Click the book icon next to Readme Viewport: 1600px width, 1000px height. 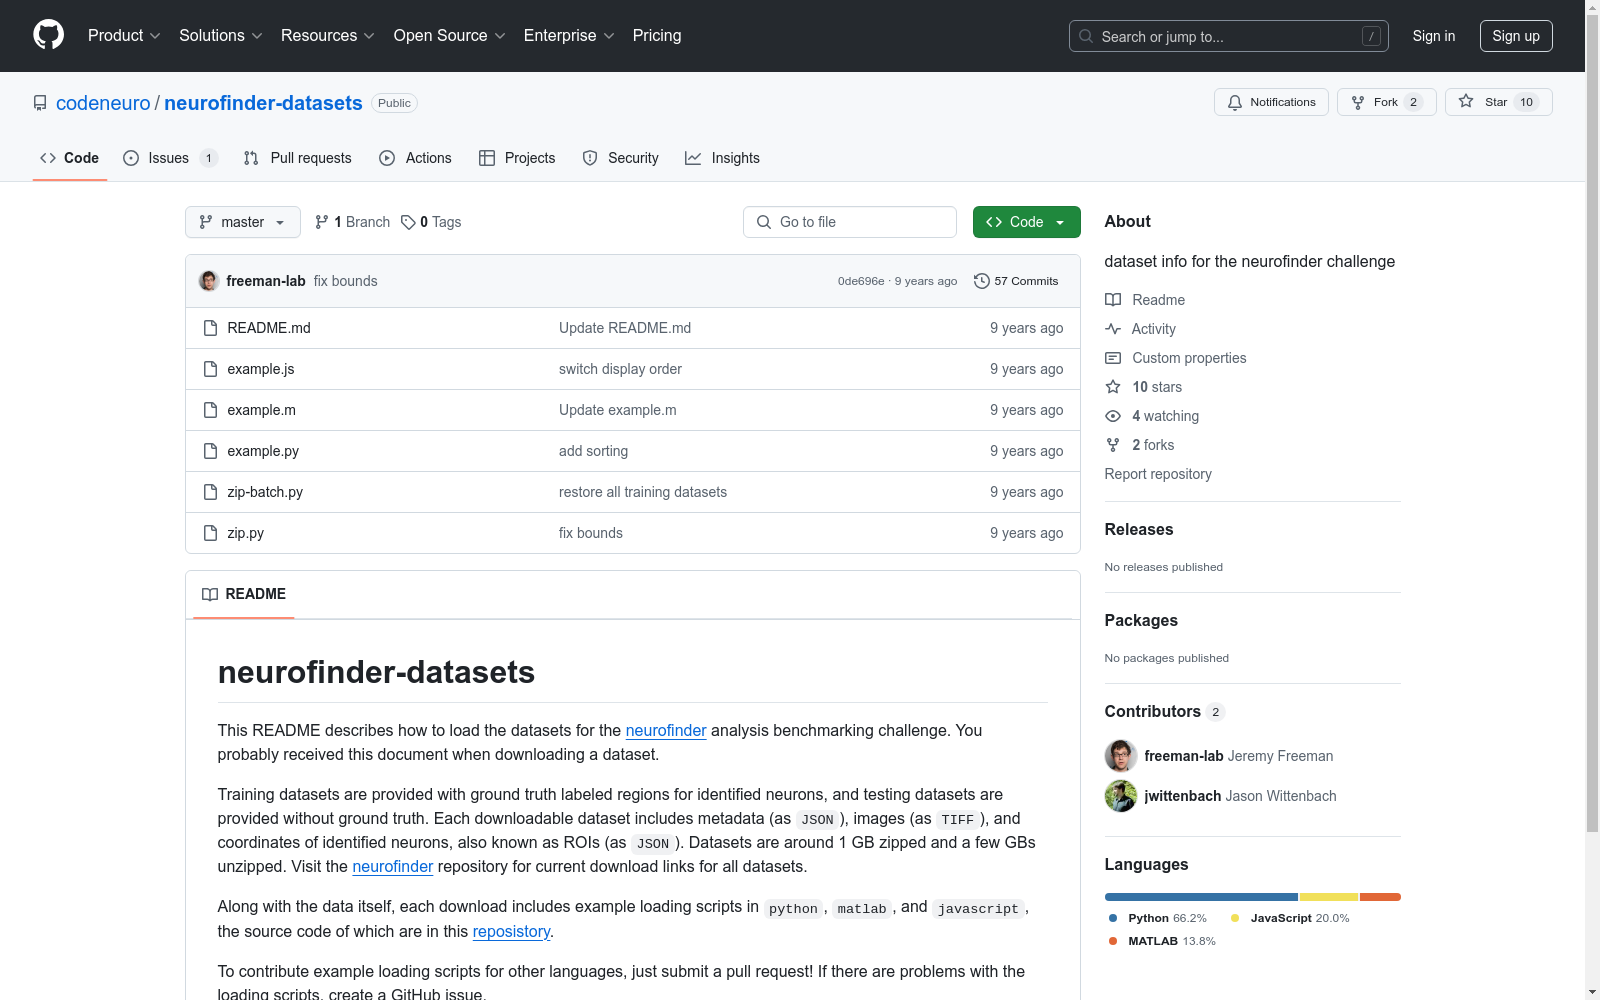tap(1113, 300)
